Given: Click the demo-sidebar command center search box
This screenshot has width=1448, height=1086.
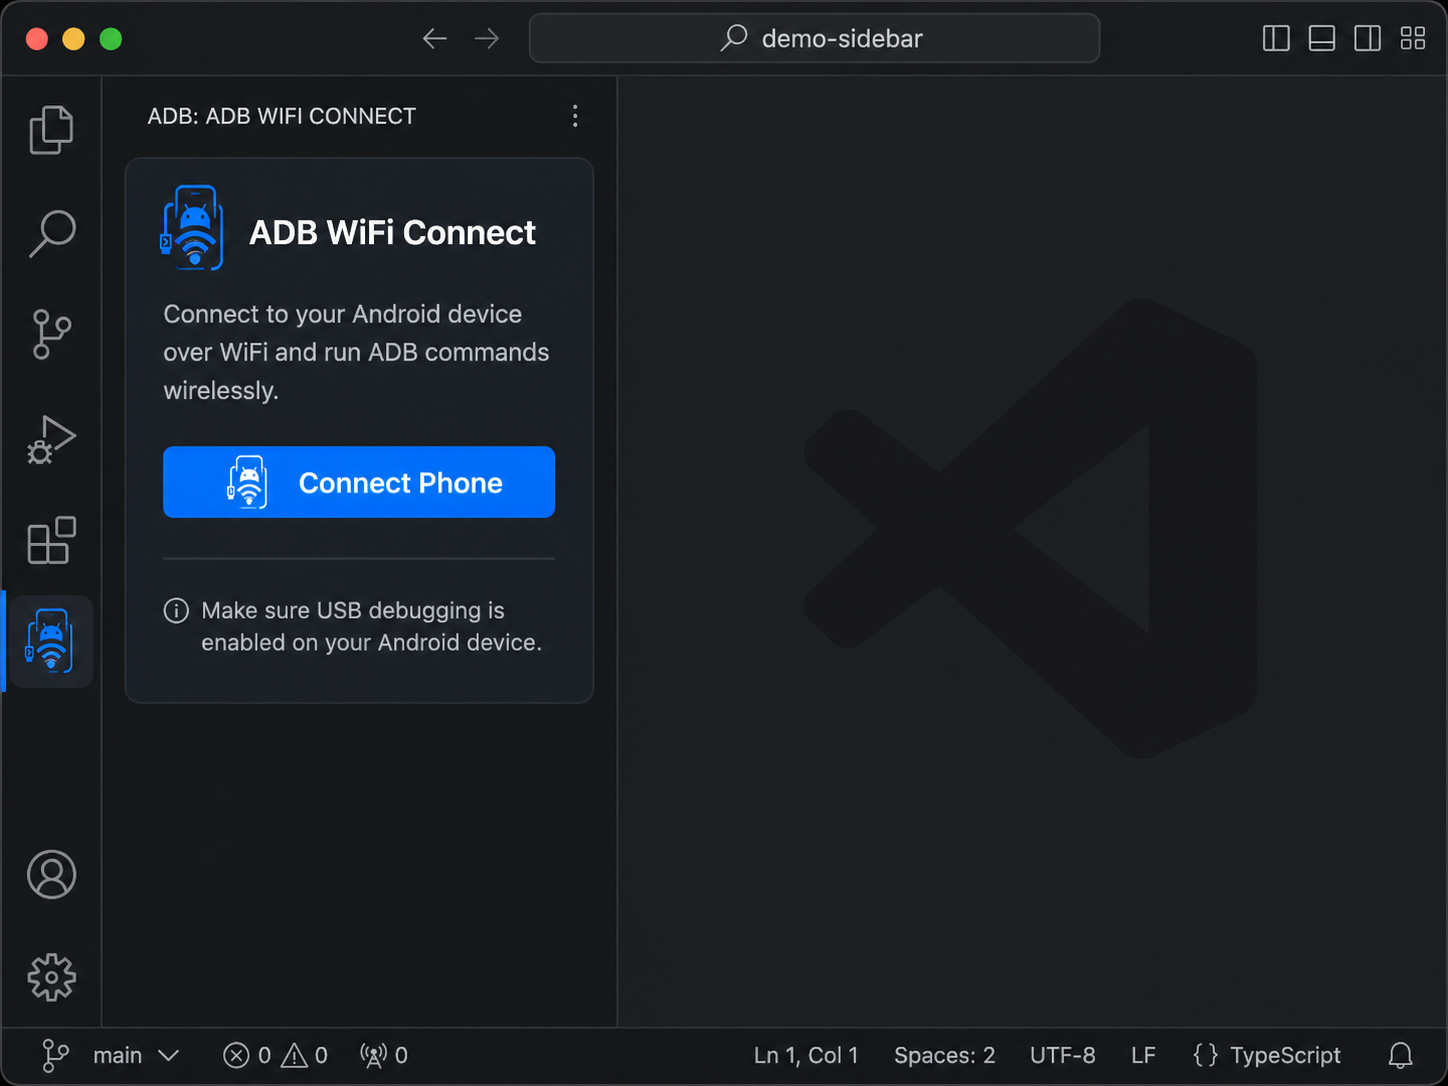Looking at the screenshot, I should click(x=814, y=39).
